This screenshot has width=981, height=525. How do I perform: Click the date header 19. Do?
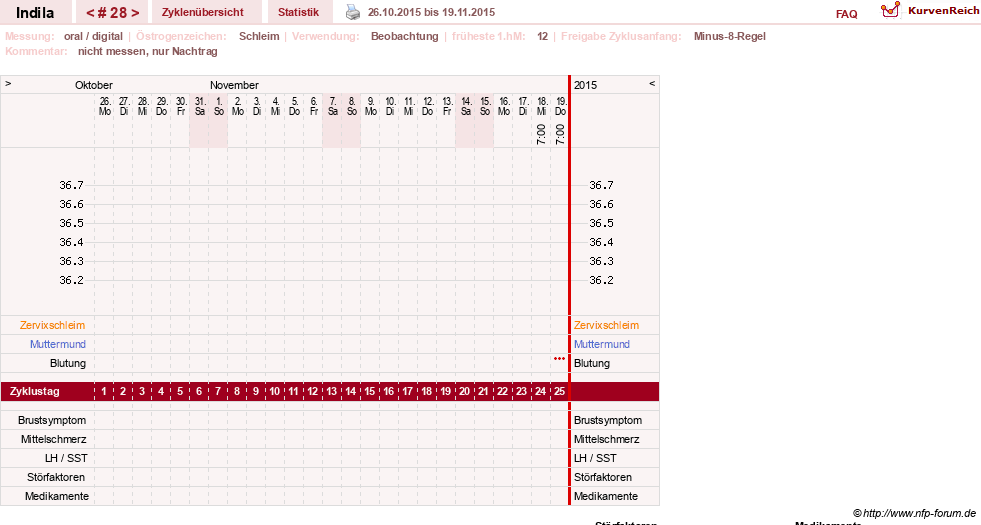click(x=561, y=106)
